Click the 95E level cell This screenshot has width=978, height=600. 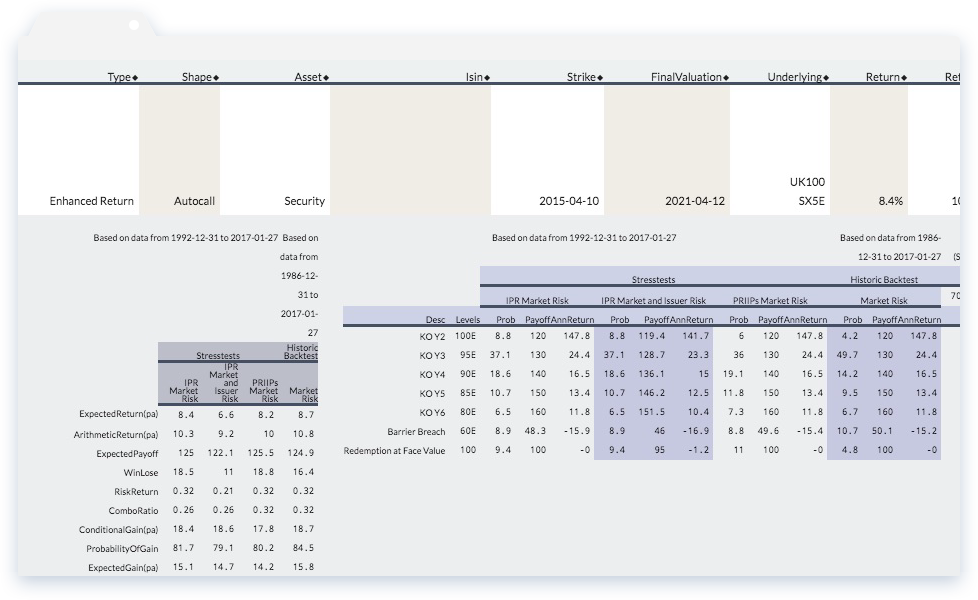point(468,355)
